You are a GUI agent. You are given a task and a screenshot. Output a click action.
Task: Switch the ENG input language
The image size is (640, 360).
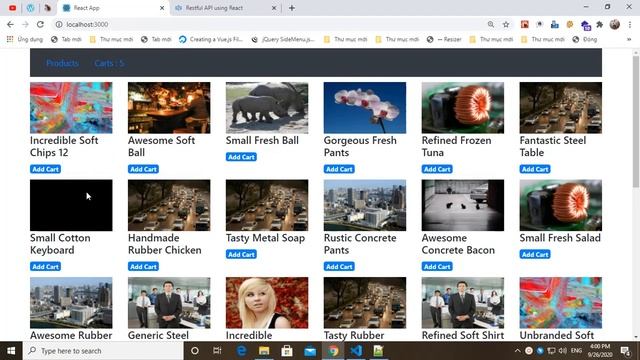tap(576, 351)
